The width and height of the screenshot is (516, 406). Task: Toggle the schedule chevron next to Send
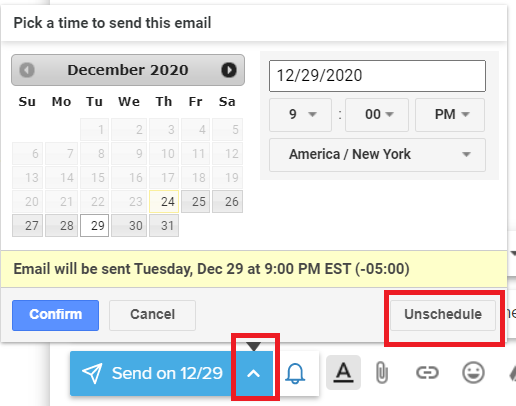click(254, 374)
